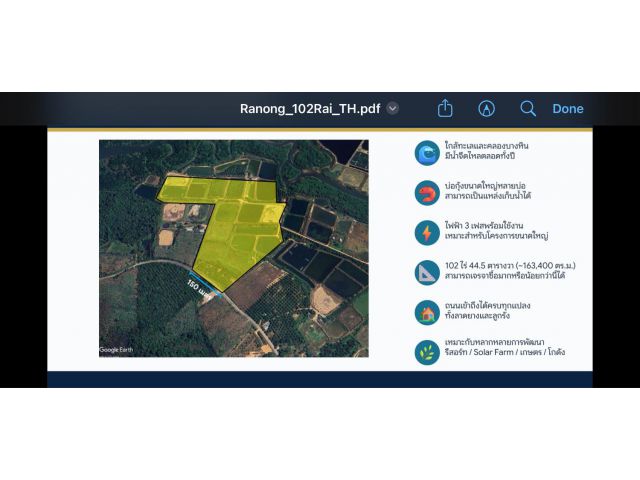This screenshot has height=480, width=640.
Task: Click the 3-phase electricity description text
Action: 496,231
